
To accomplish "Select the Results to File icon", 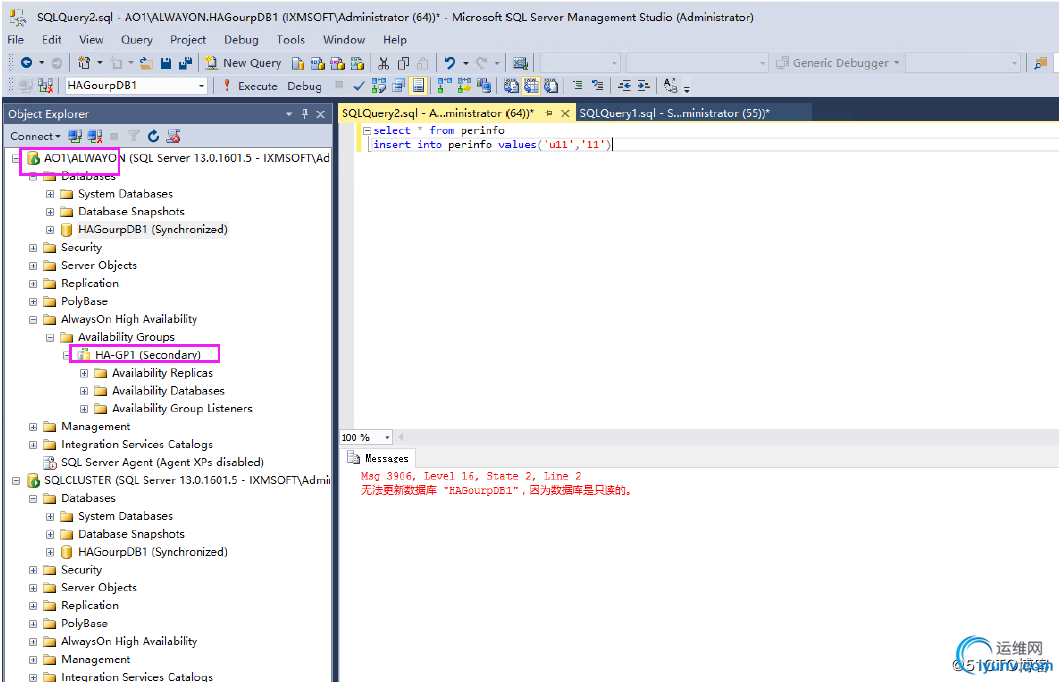I will 551,86.
